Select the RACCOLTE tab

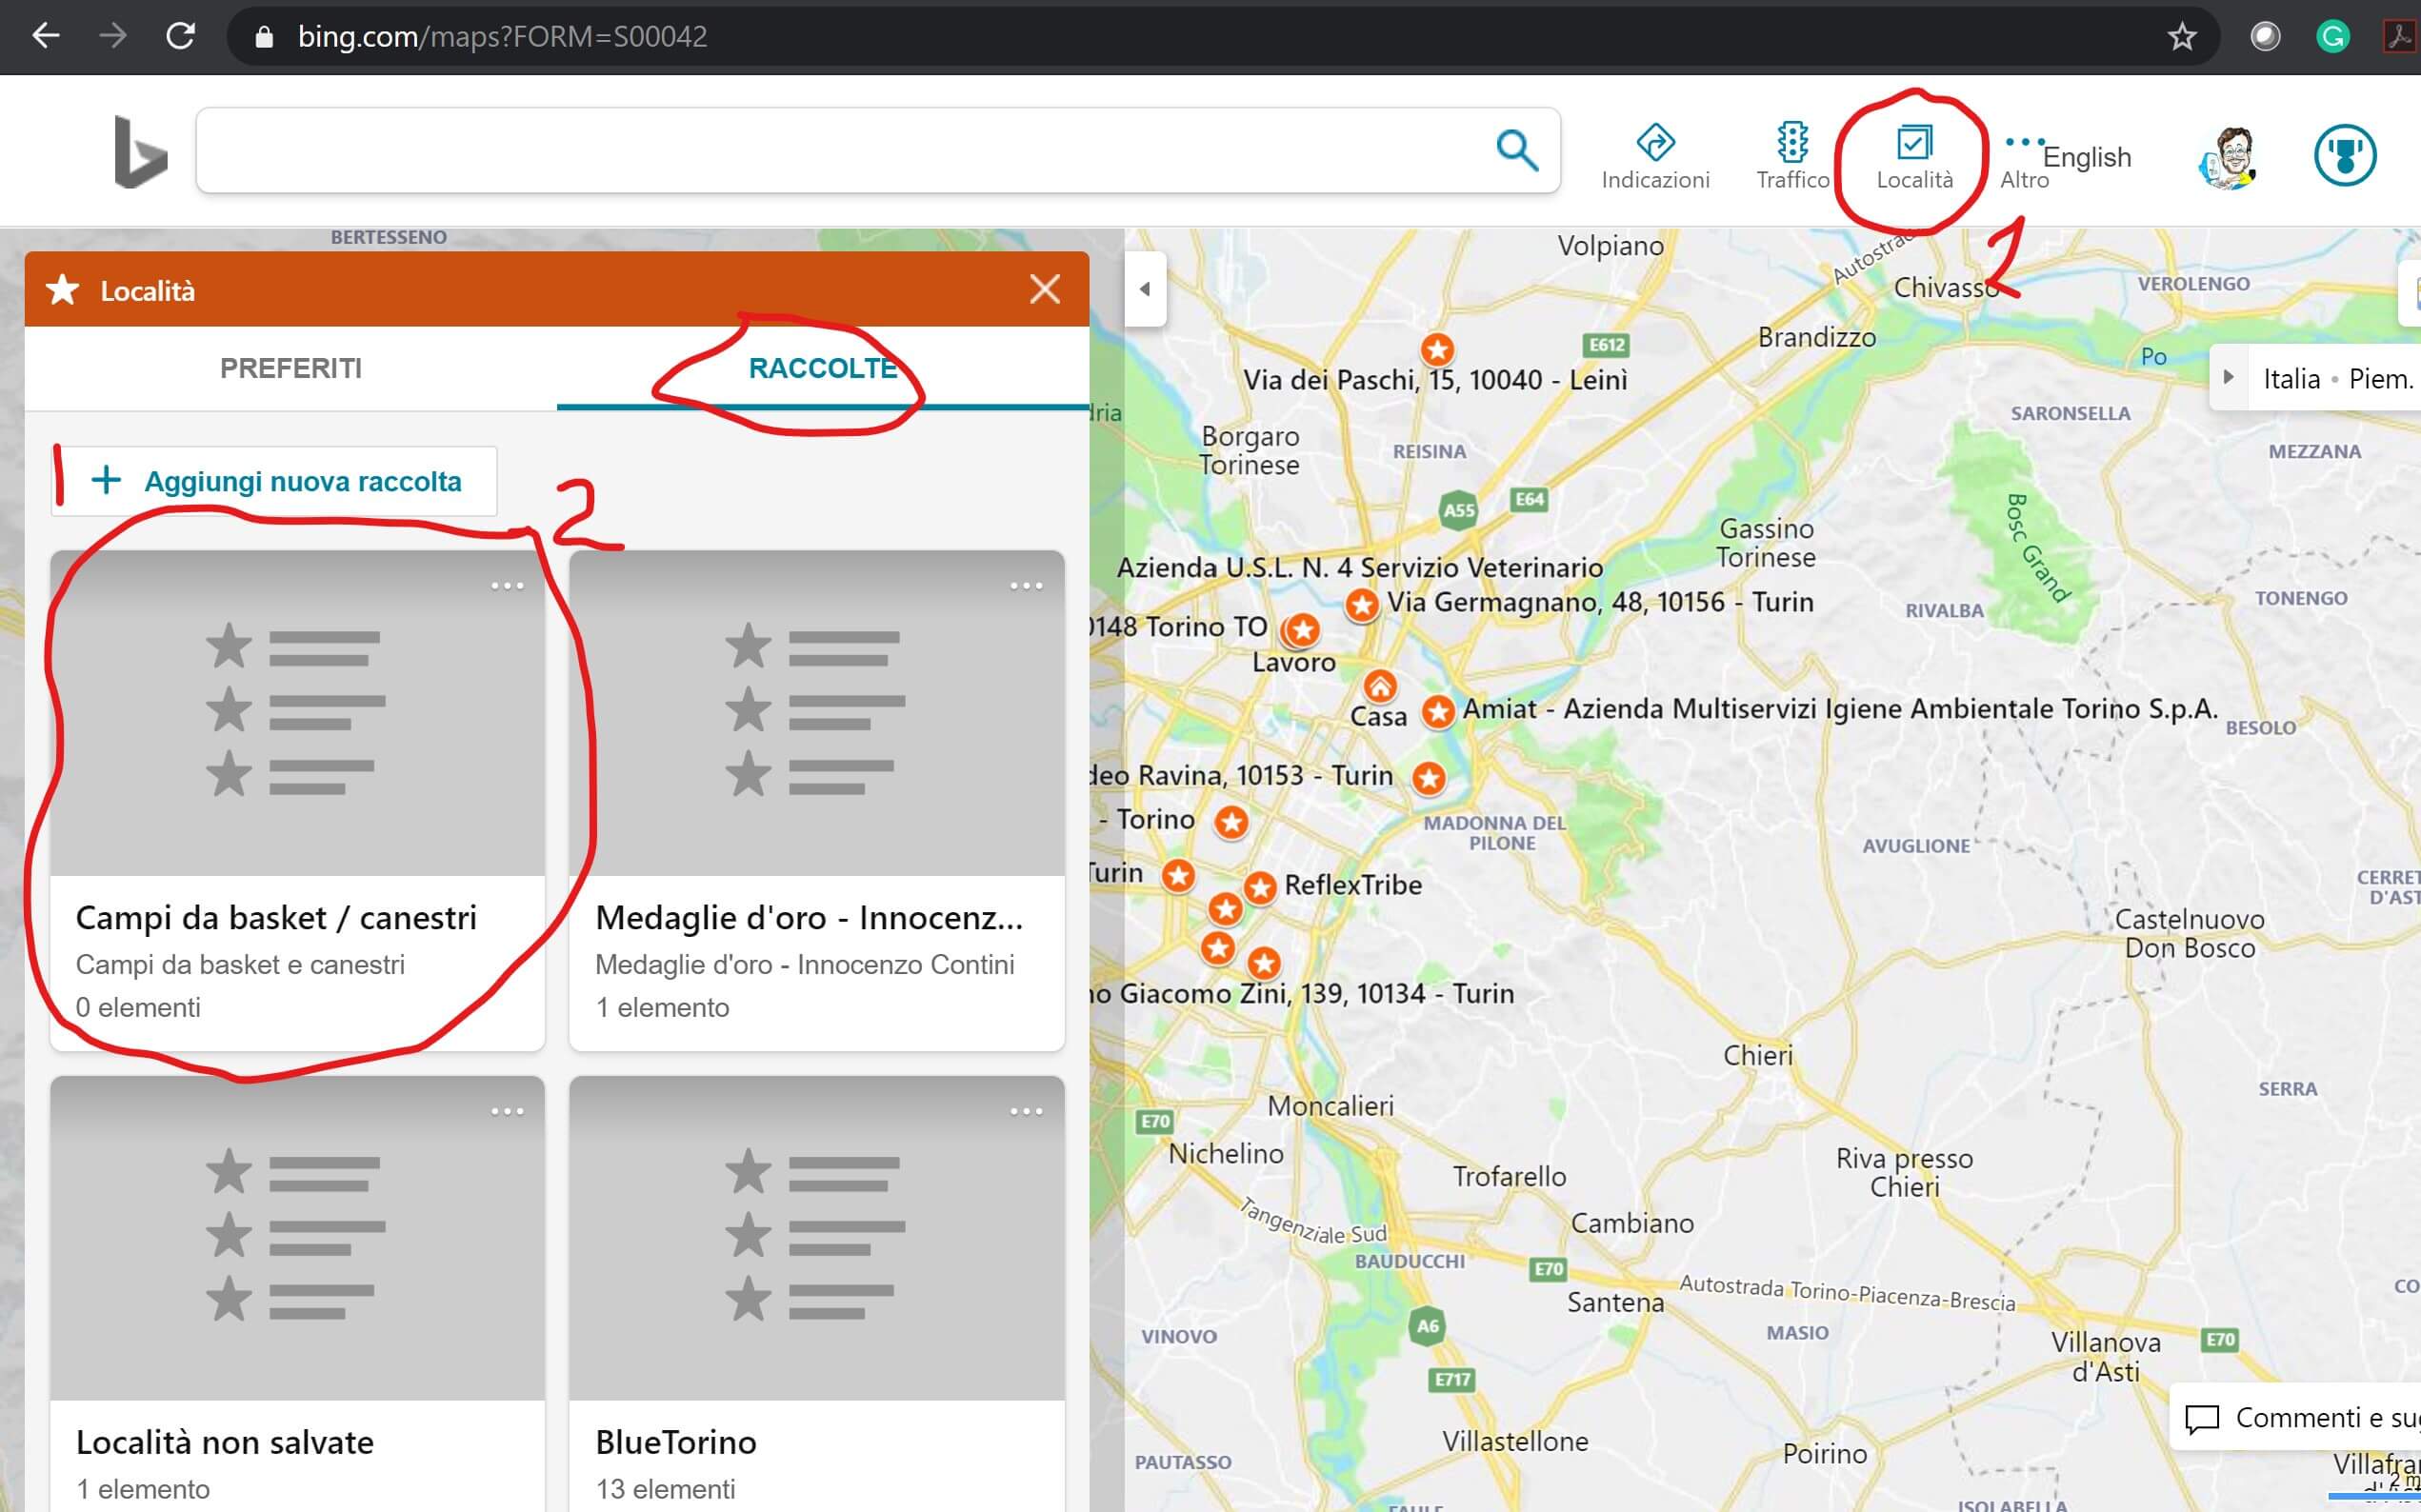click(x=822, y=368)
